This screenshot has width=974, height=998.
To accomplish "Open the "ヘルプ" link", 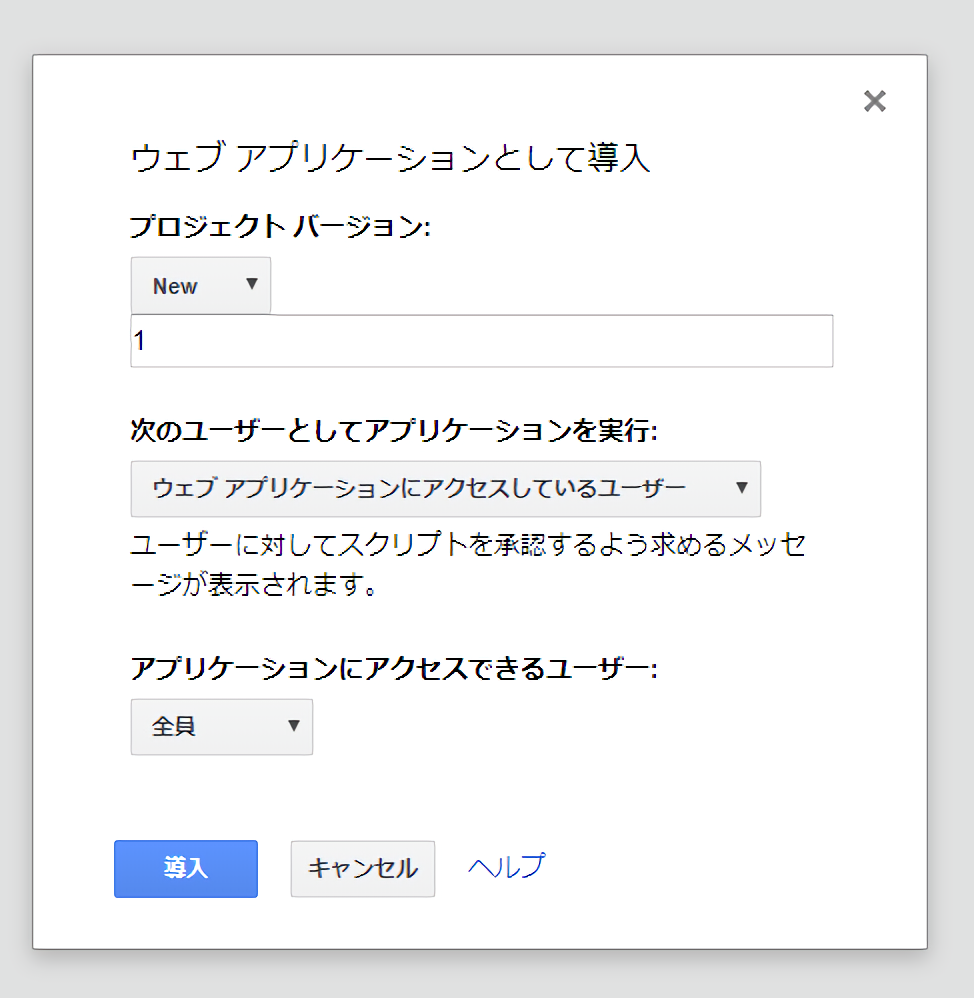I will [x=506, y=866].
